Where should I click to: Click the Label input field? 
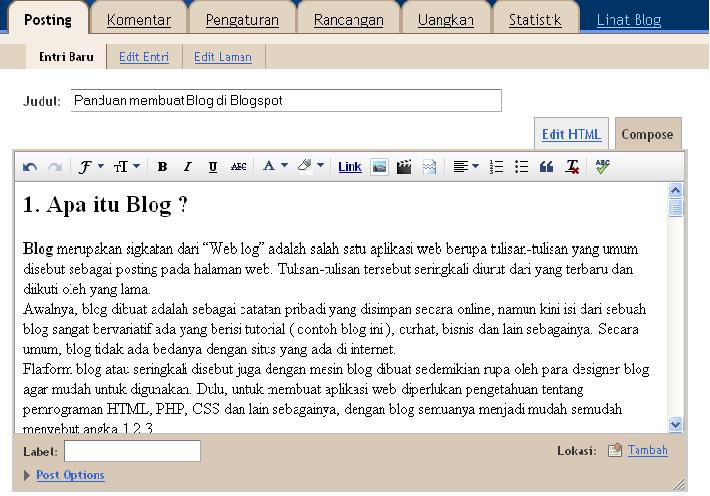click(x=132, y=451)
